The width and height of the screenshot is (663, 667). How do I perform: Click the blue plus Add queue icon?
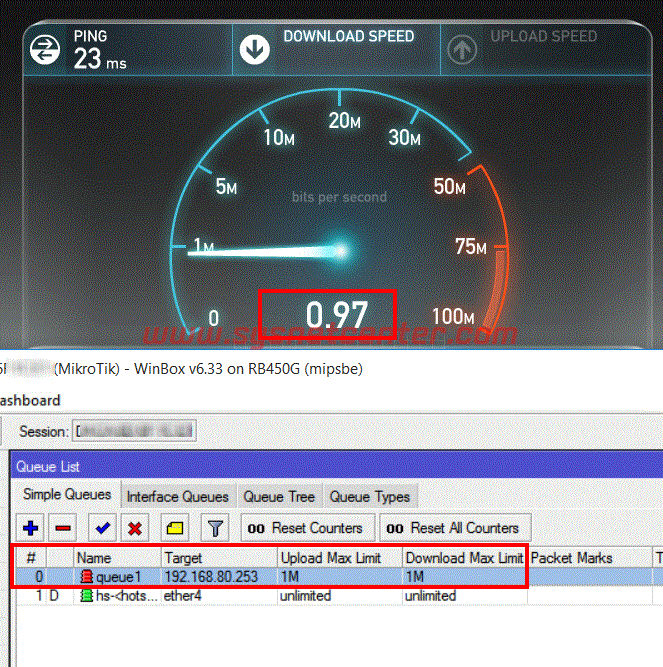point(31,528)
